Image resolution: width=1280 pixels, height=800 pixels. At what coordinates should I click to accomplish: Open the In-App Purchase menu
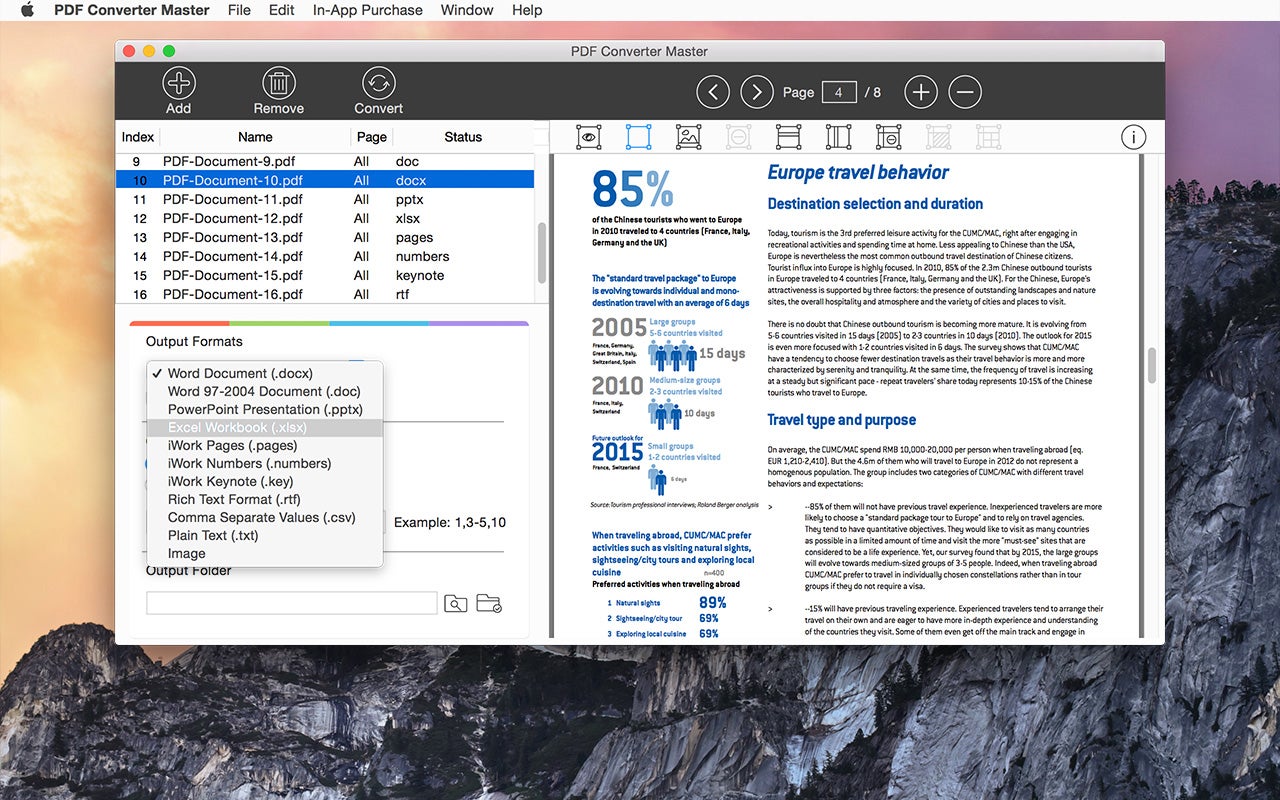click(368, 10)
